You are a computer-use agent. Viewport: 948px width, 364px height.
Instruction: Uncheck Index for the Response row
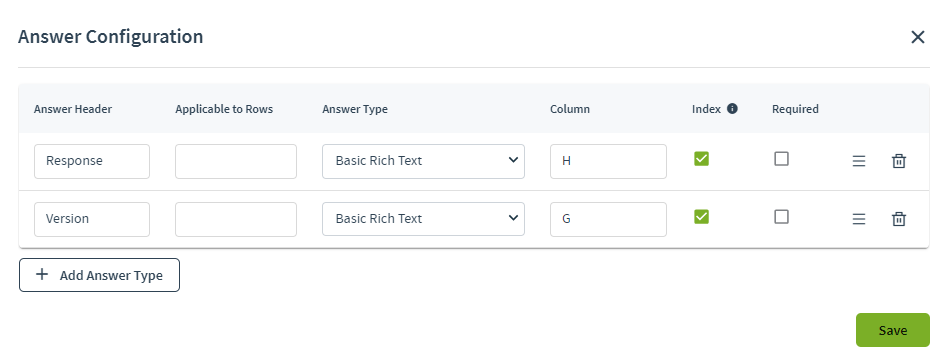pyautogui.click(x=701, y=158)
